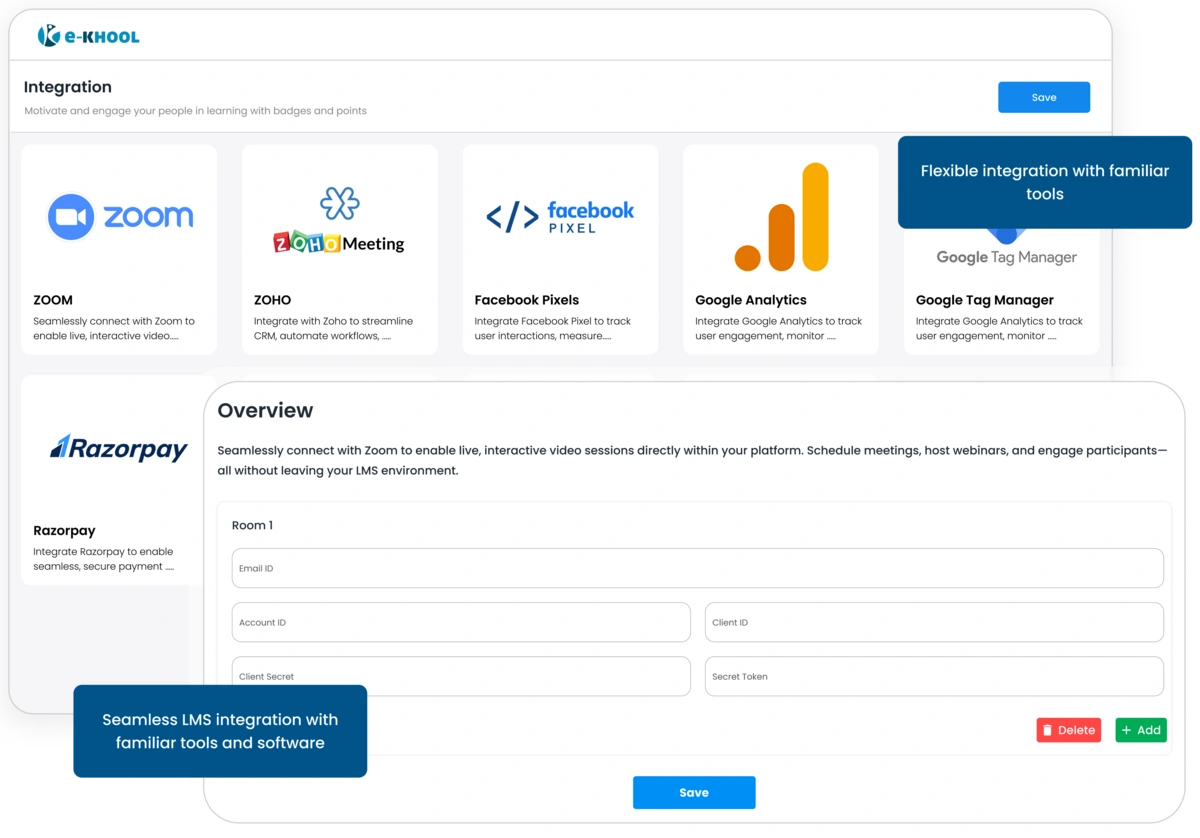Click the top-right Save button

tap(1044, 97)
